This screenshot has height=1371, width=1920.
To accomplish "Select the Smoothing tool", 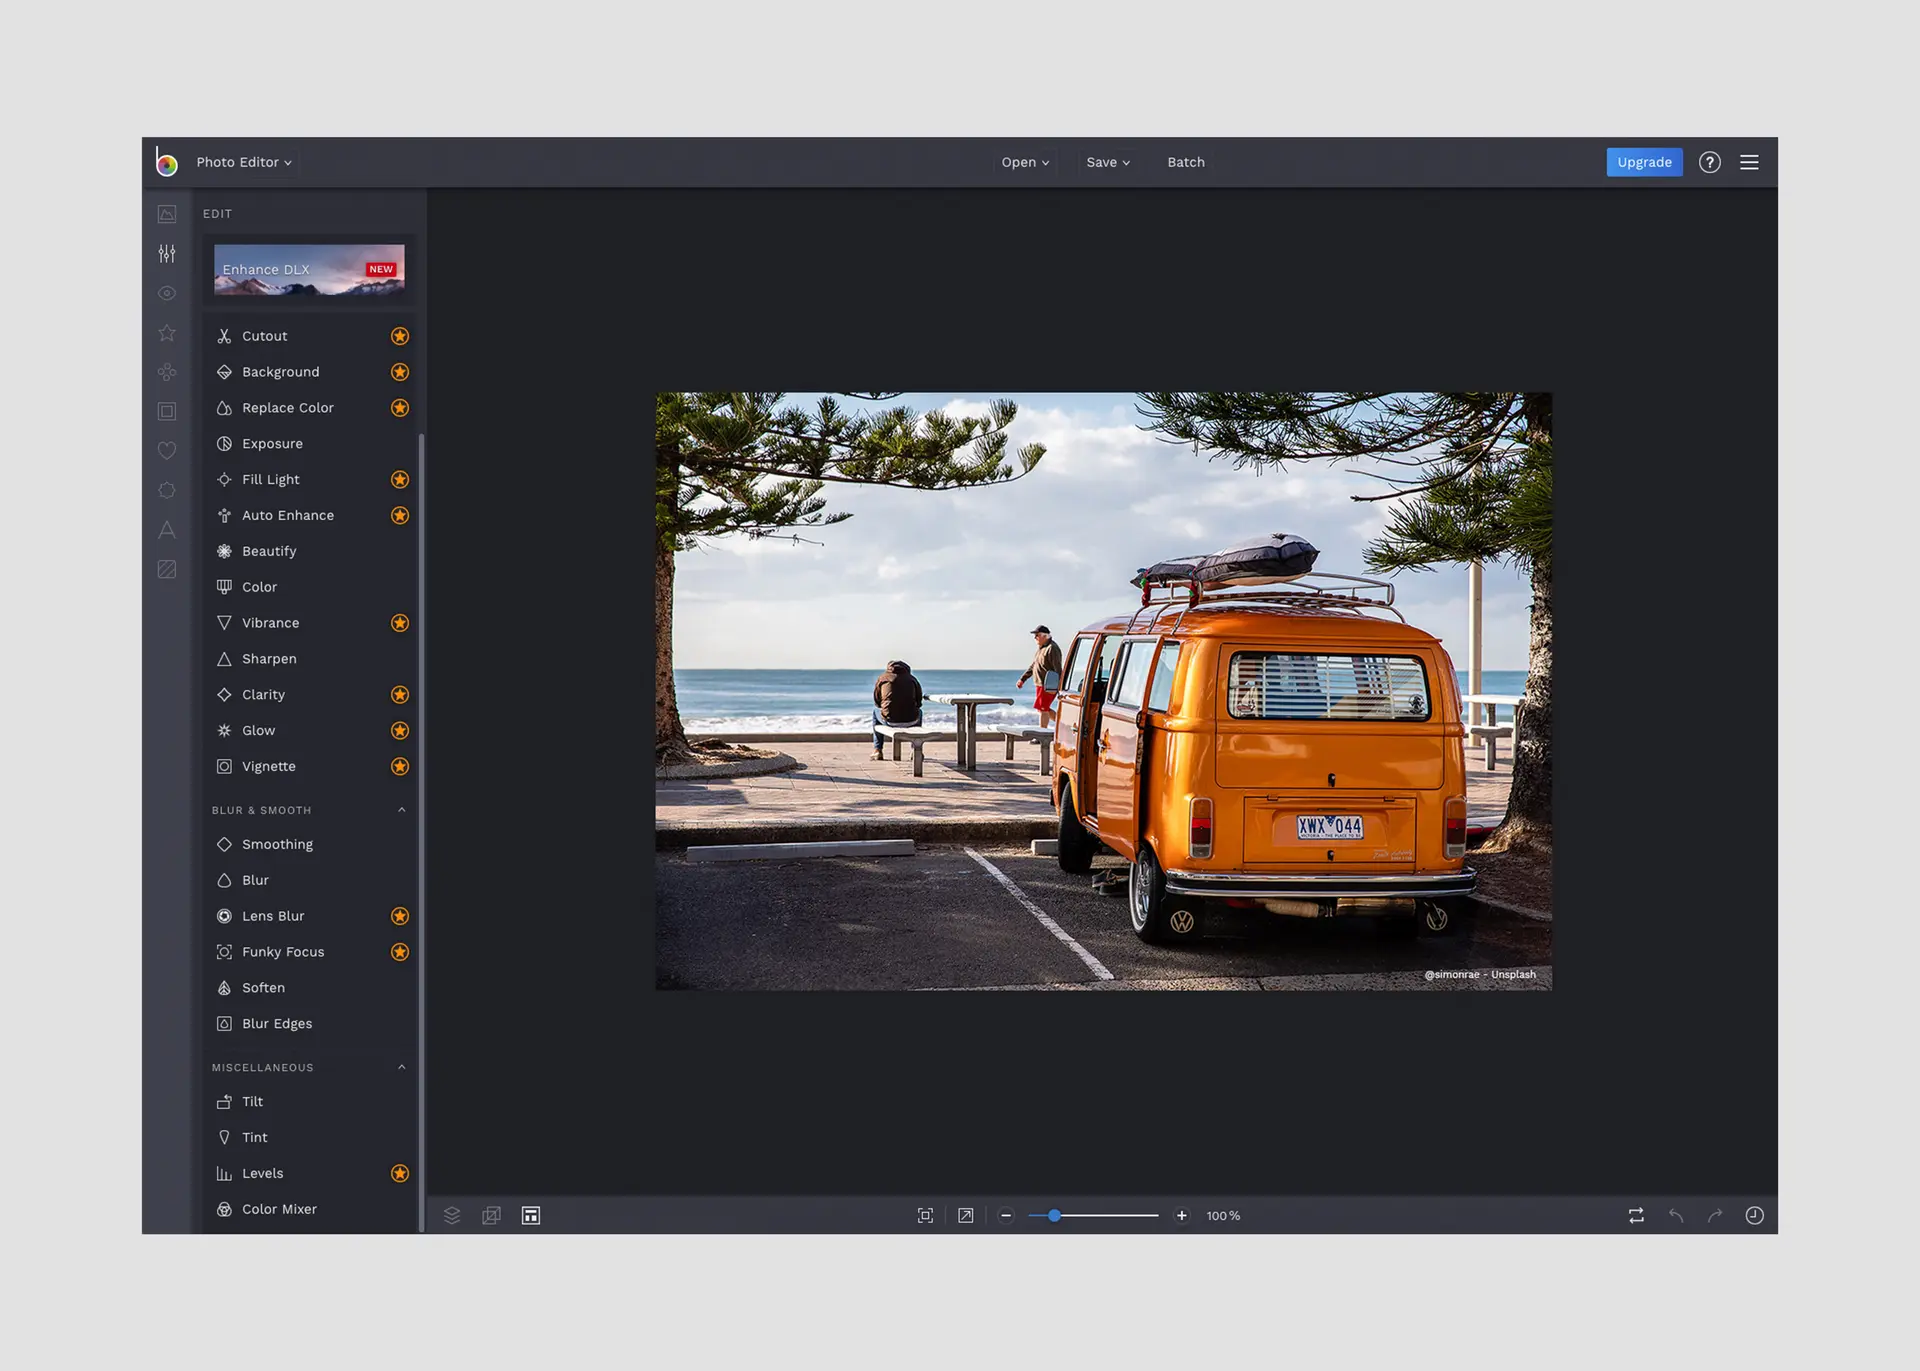I will click(x=310, y=844).
